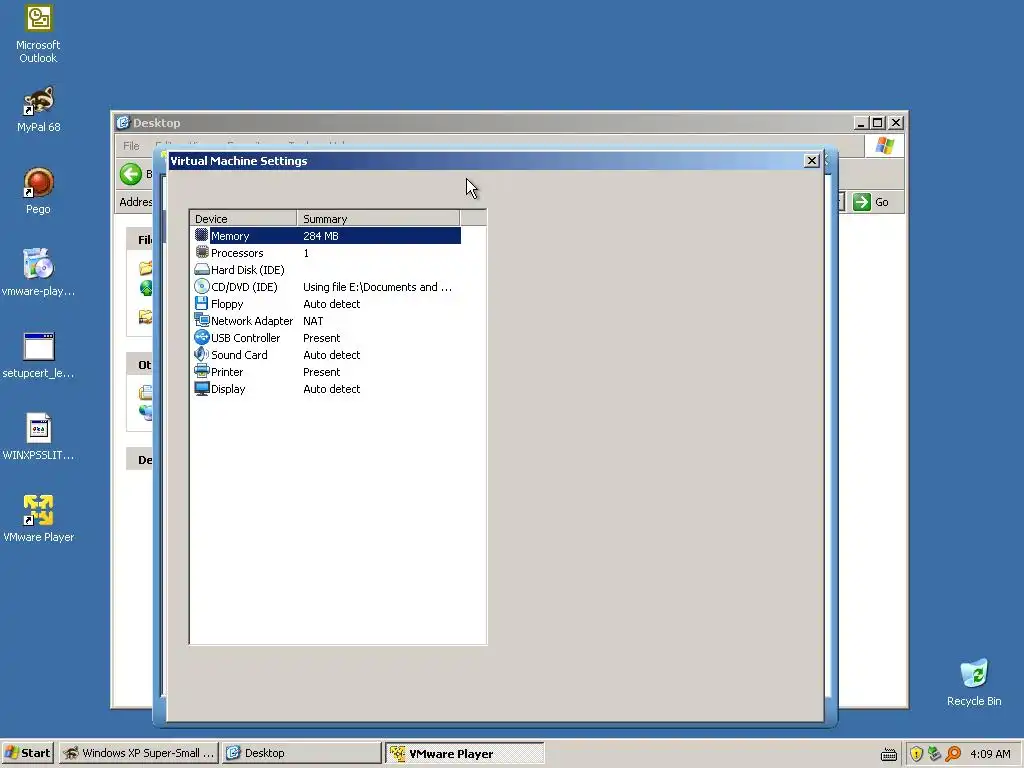Select the 'Present' summary for USB Controller
The image size is (1024, 768).
point(321,338)
